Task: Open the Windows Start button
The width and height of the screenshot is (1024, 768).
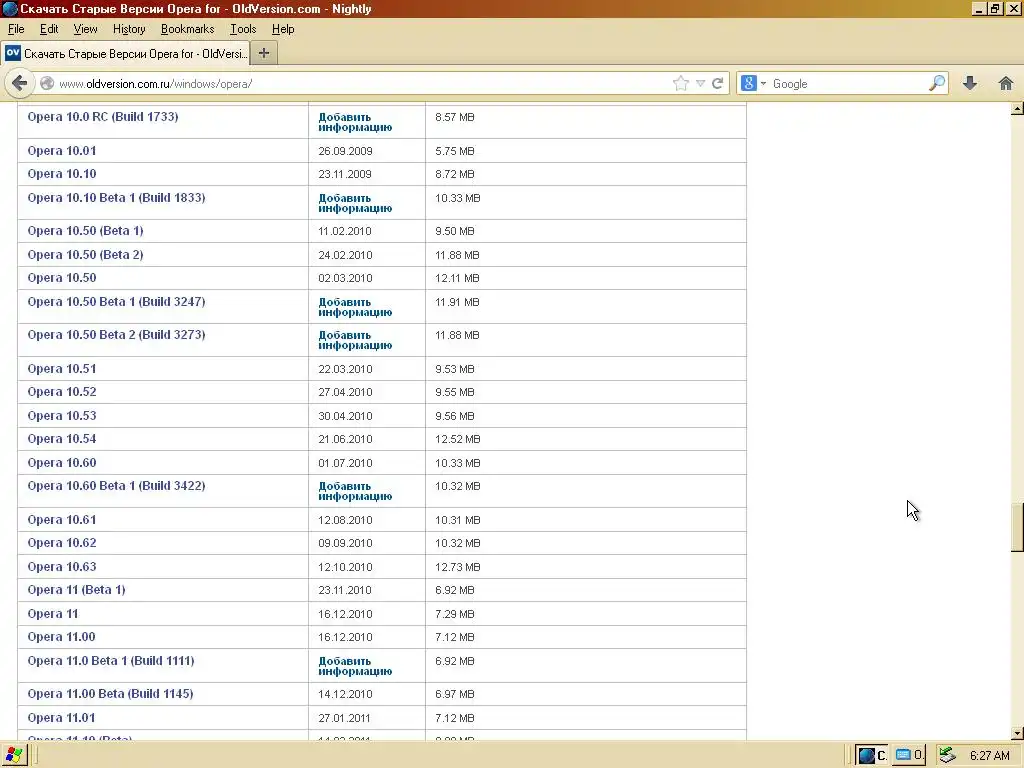Action: [x=14, y=755]
